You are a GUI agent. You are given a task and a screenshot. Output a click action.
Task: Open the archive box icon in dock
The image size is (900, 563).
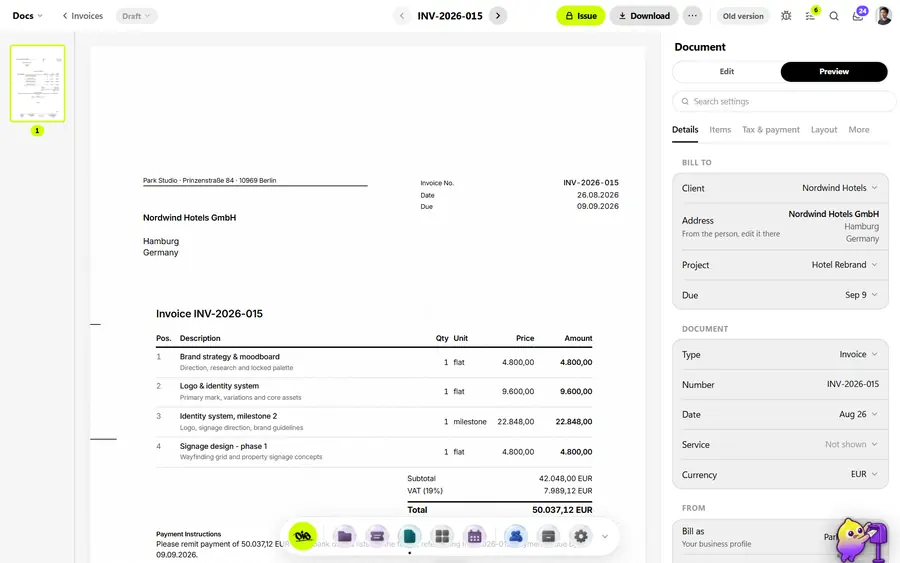click(548, 536)
